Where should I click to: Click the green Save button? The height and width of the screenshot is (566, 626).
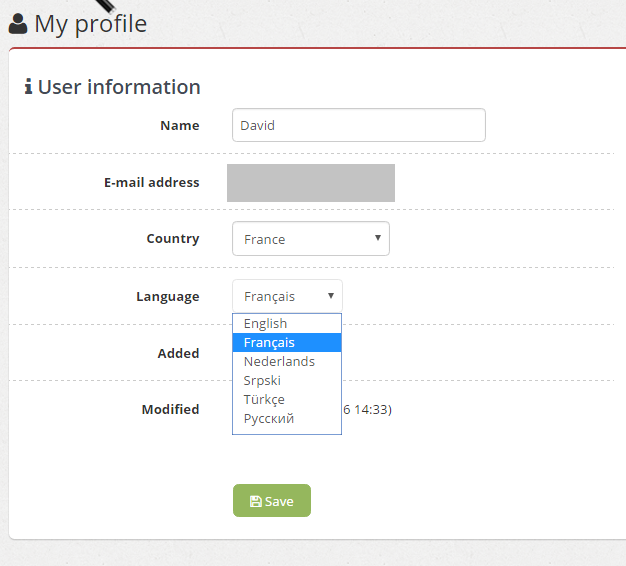272,501
